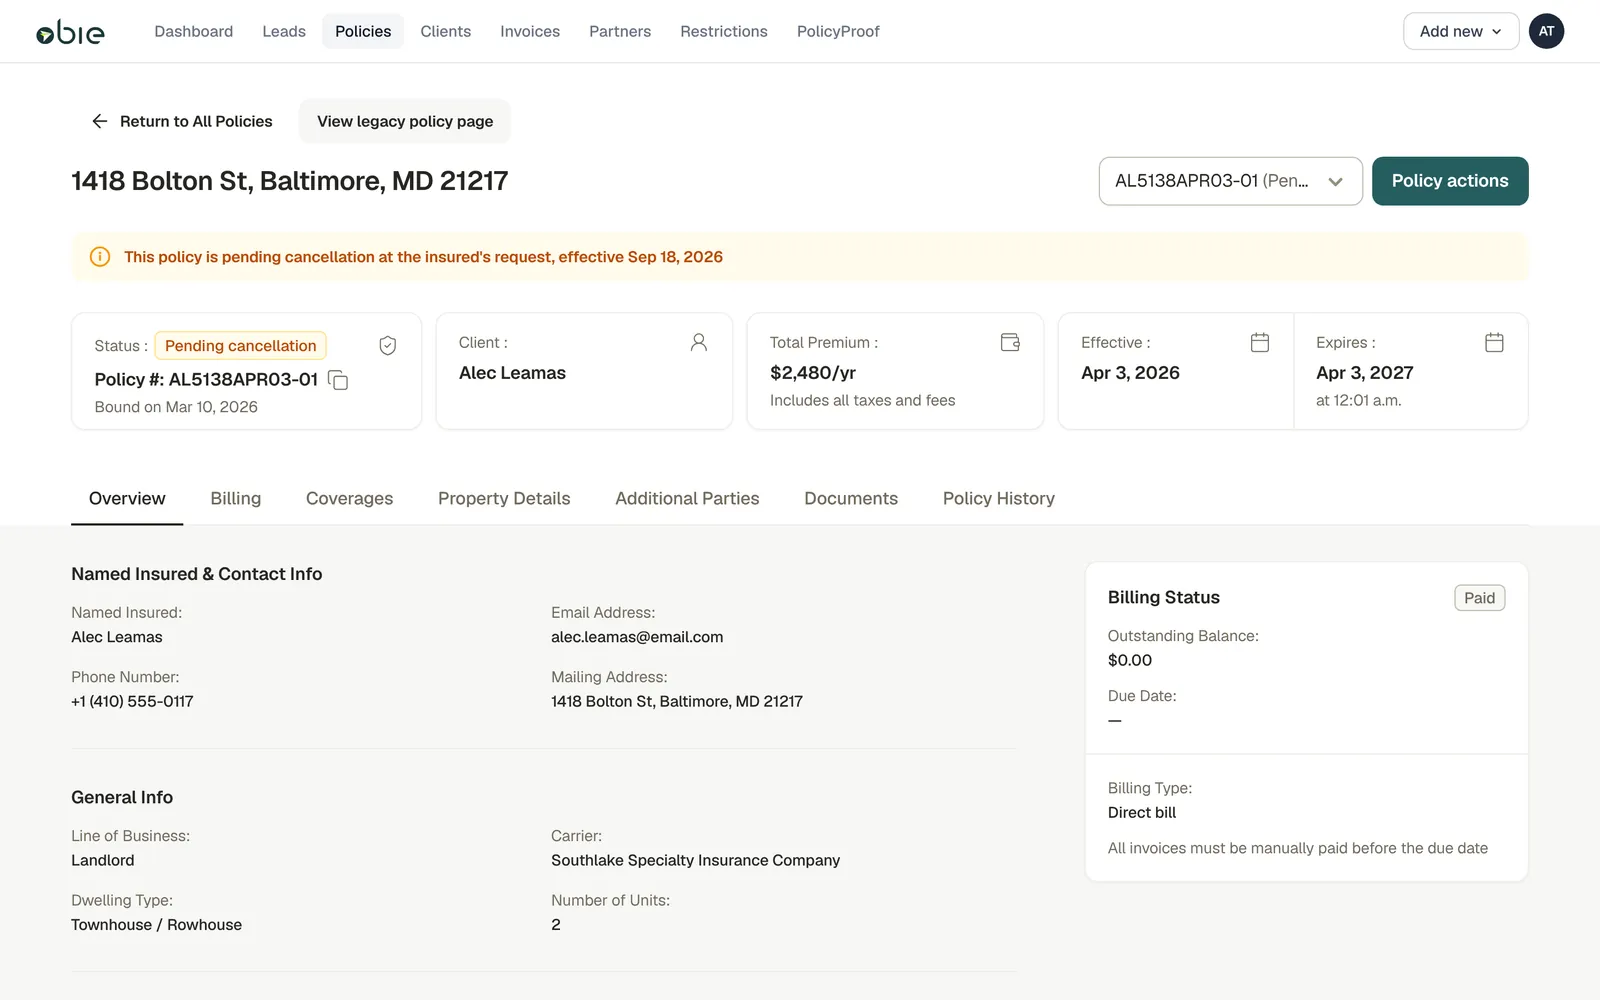Click the $0.00 outstanding balance

click(x=1130, y=660)
